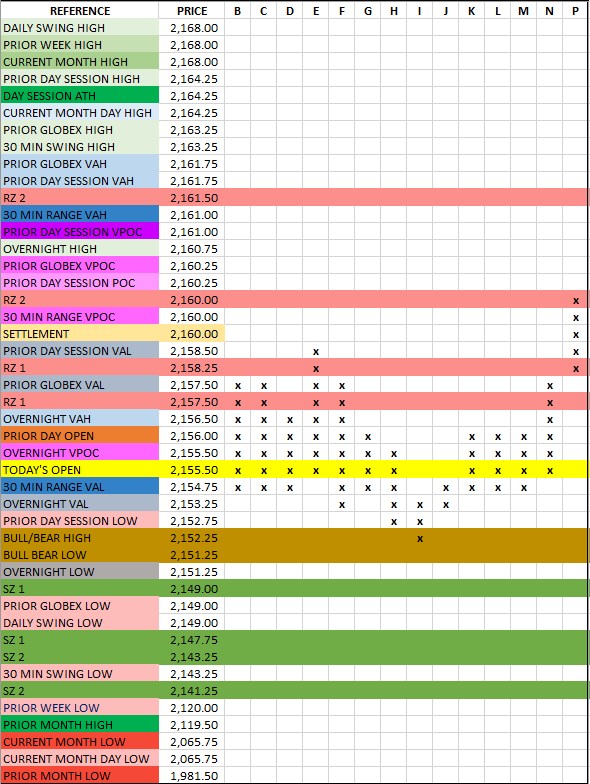Click column G x in PRIOR DAY OPEN row

pos(368,436)
